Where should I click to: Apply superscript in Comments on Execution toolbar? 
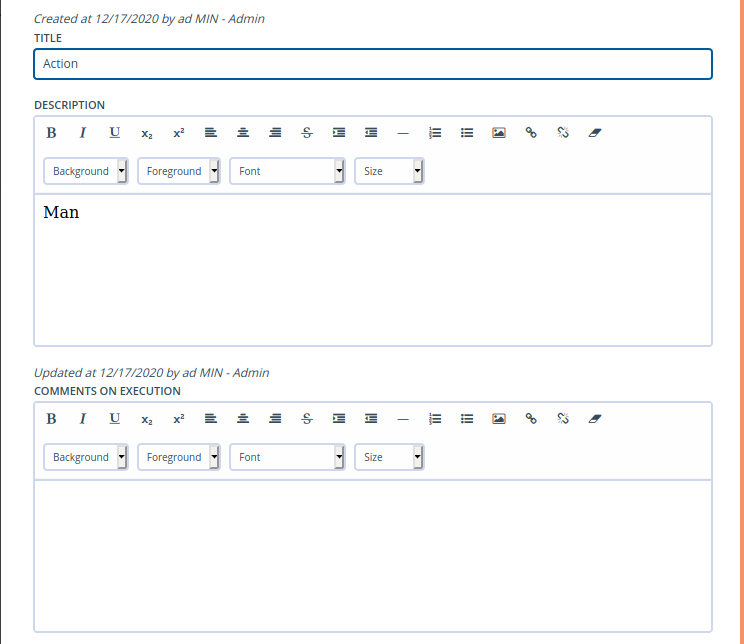[179, 419]
